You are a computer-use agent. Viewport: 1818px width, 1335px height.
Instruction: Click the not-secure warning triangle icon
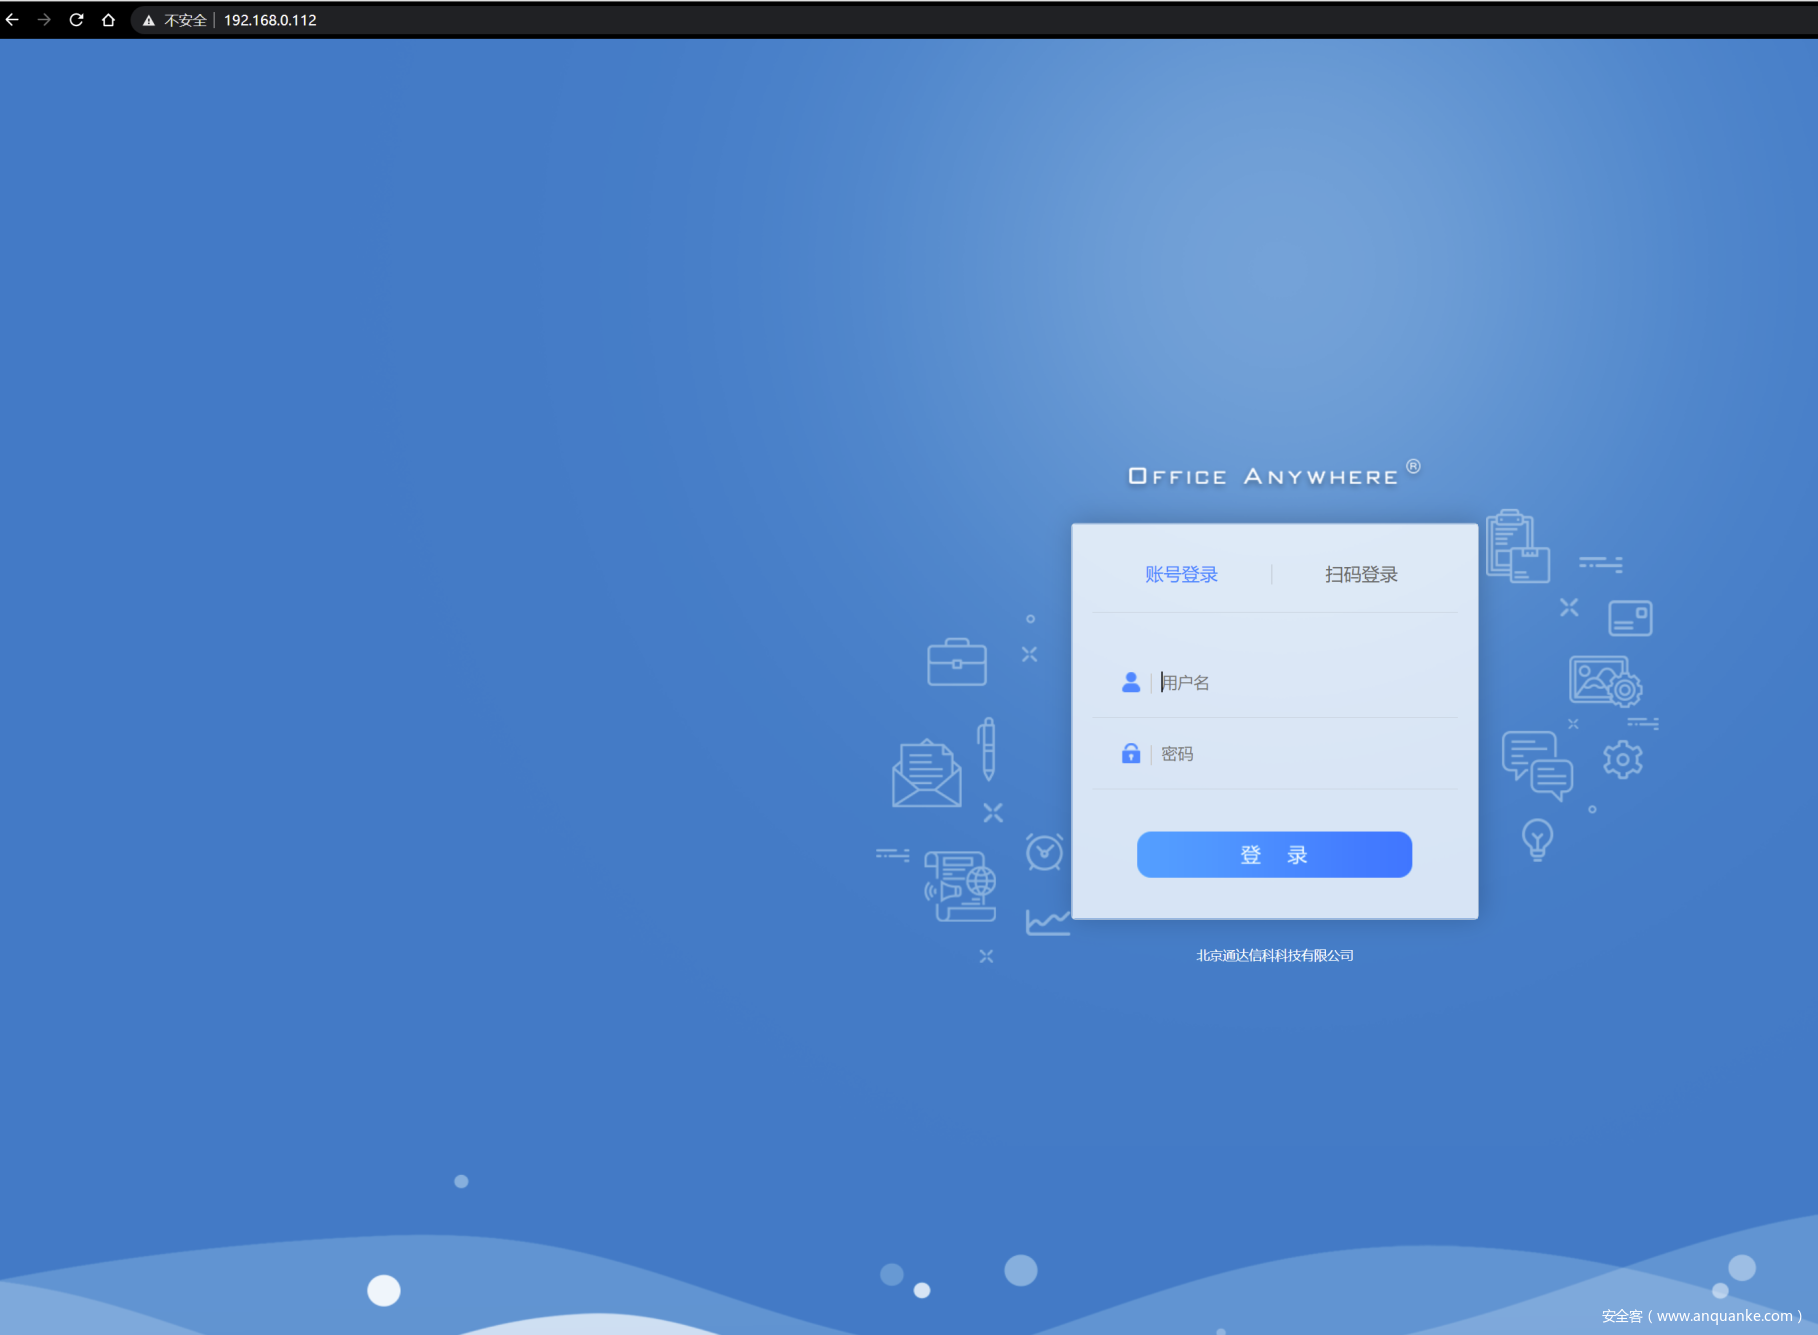point(149,21)
